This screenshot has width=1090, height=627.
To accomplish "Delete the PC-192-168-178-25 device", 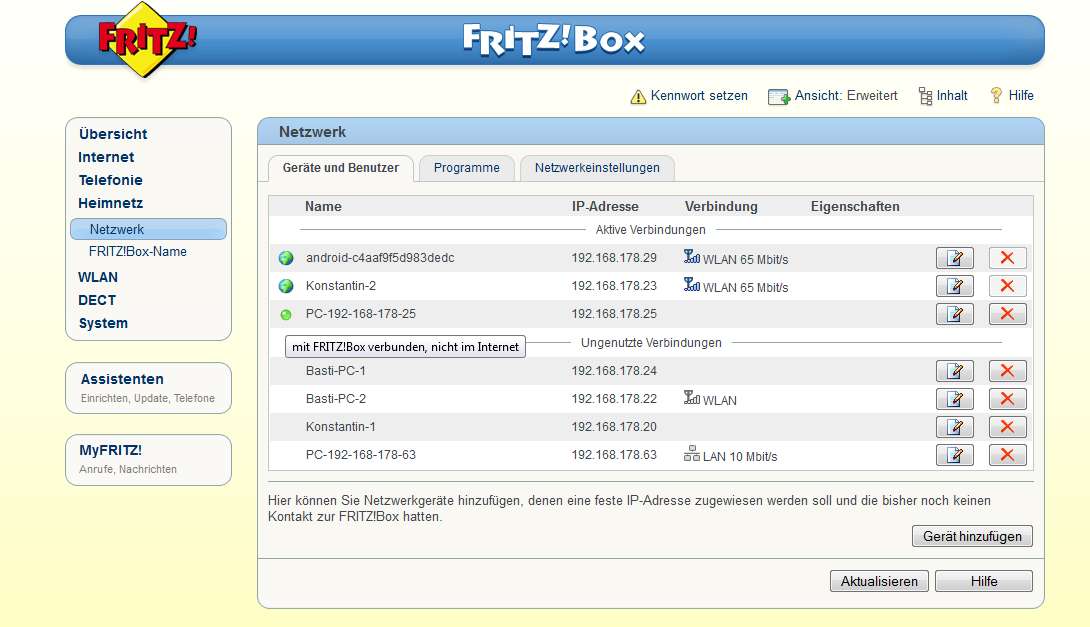I will pos(1007,314).
